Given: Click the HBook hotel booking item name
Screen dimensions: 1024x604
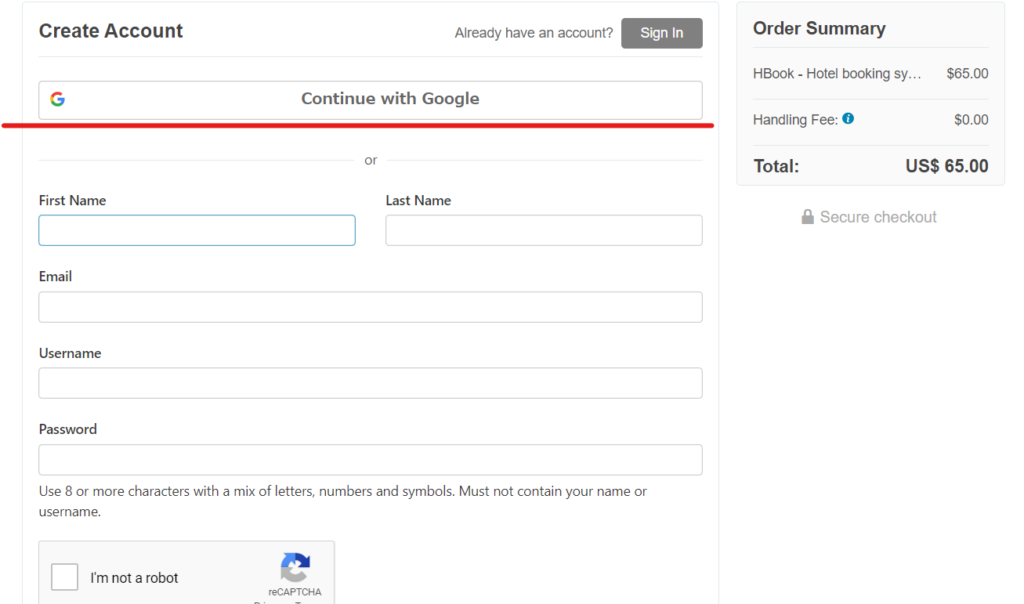Looking at the screenshot, I should click(x=836, y=74).
